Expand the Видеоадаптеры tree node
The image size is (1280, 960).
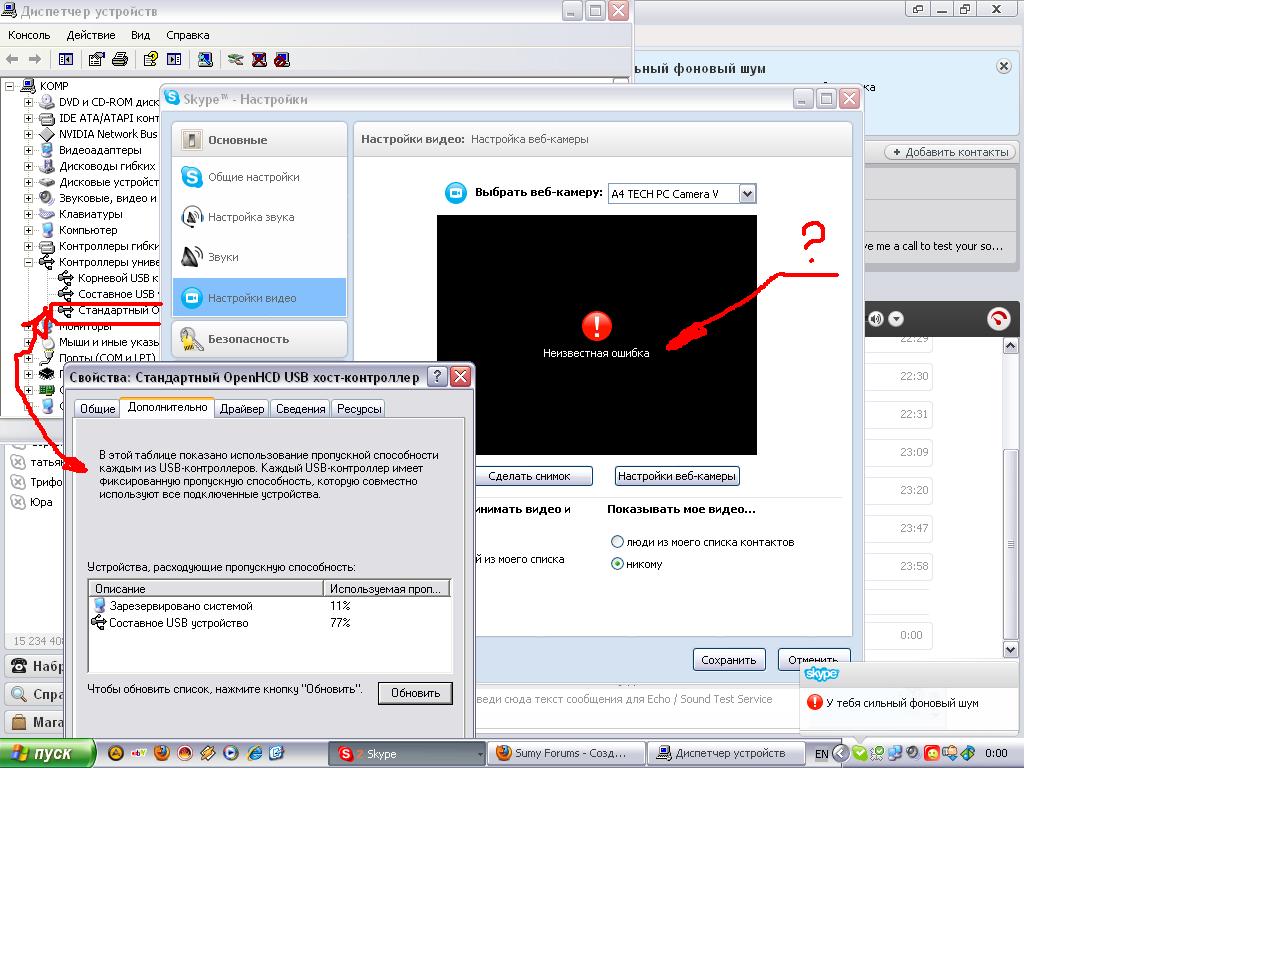tap(29, 150)
